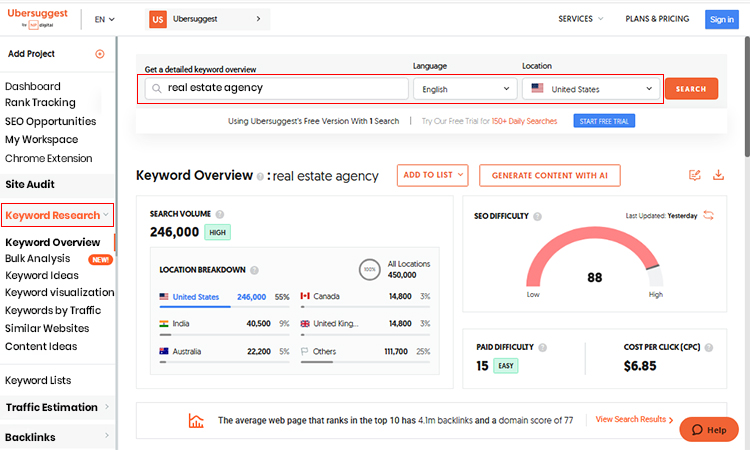Click the United States 246,000 row
The height and width of the screenshot is (450, 750).
click(224, 297)
